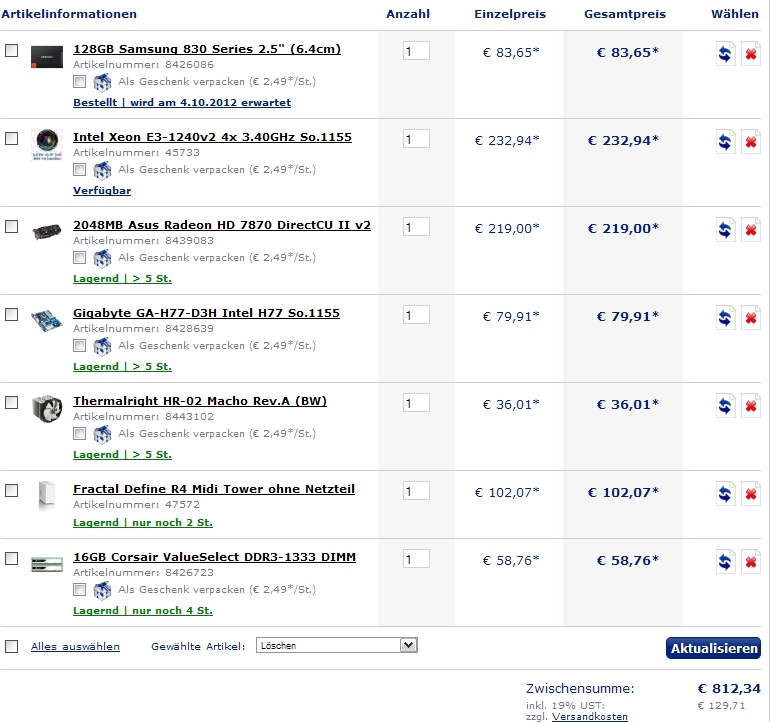Open the Versandkosten link
The width and height of the screenshot is (770, 722).
point(589,717)
